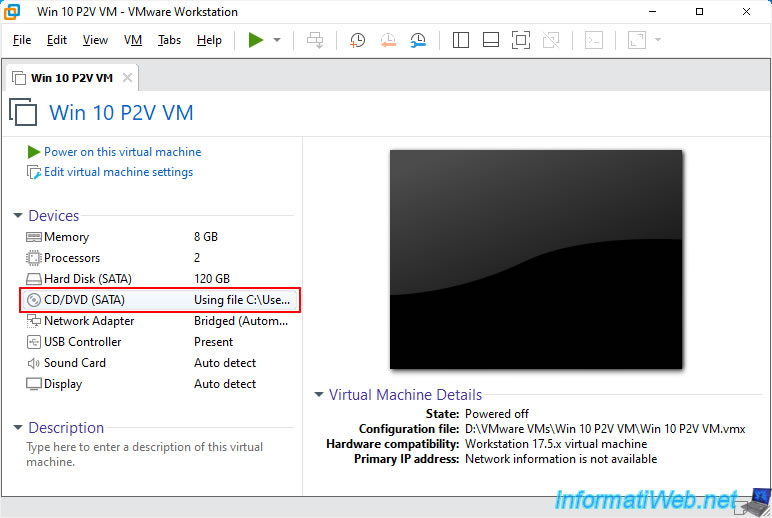Take a snapshot with the clock-plus icon

[x=357, y=40]
